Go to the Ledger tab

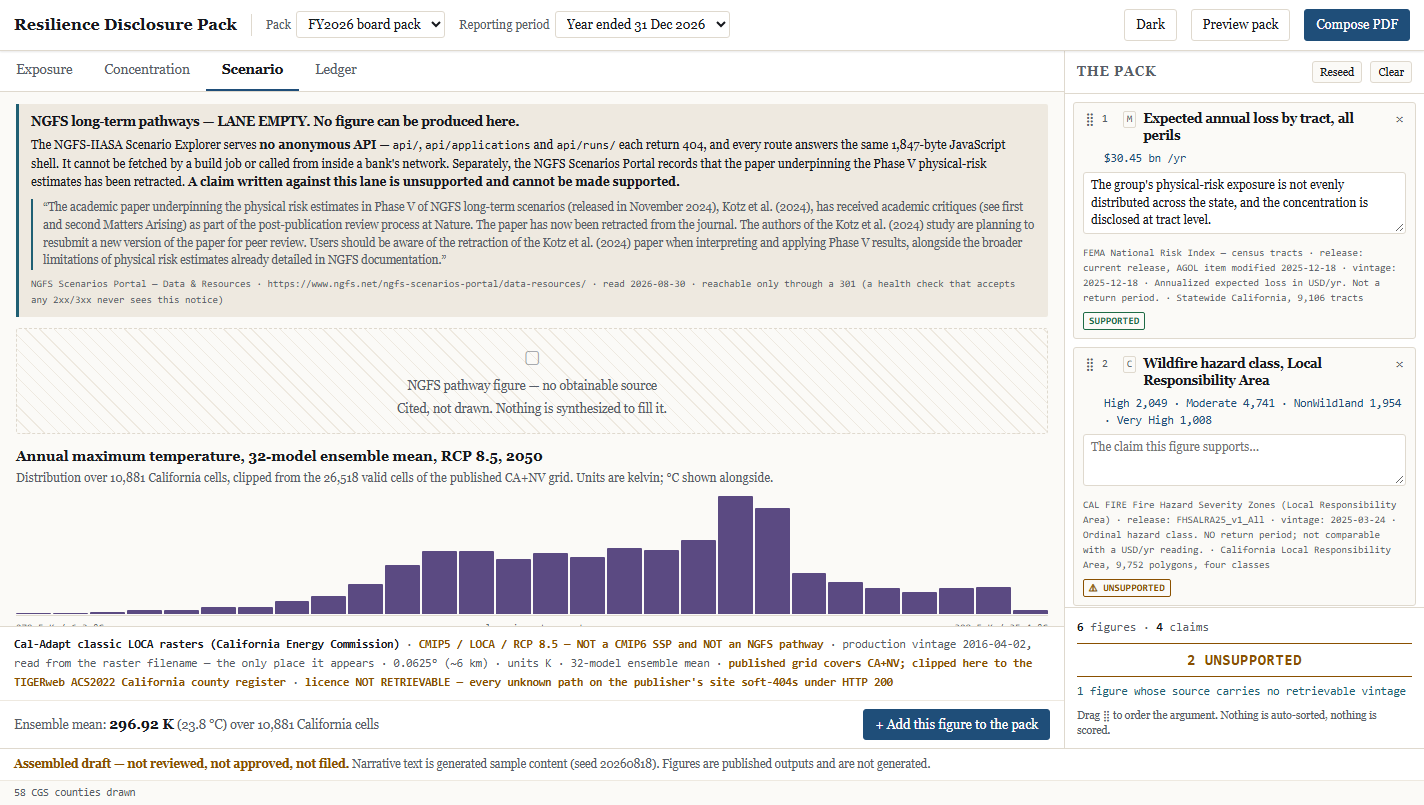tap(336, 70)
